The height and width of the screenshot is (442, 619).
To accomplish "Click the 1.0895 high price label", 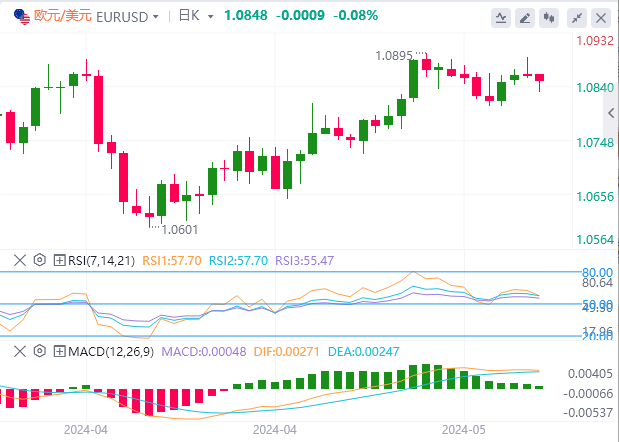I will (x=394, y=56).
